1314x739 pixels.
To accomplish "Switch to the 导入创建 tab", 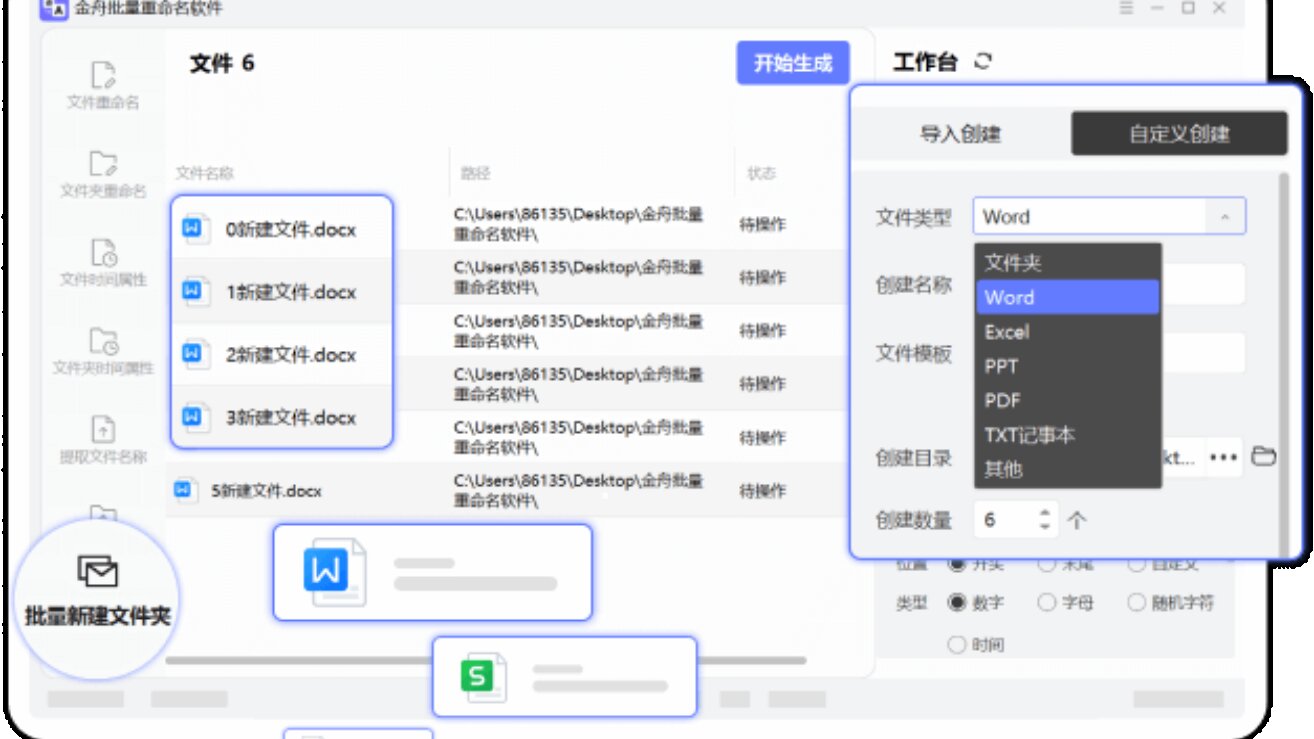I will click(962, 134).
